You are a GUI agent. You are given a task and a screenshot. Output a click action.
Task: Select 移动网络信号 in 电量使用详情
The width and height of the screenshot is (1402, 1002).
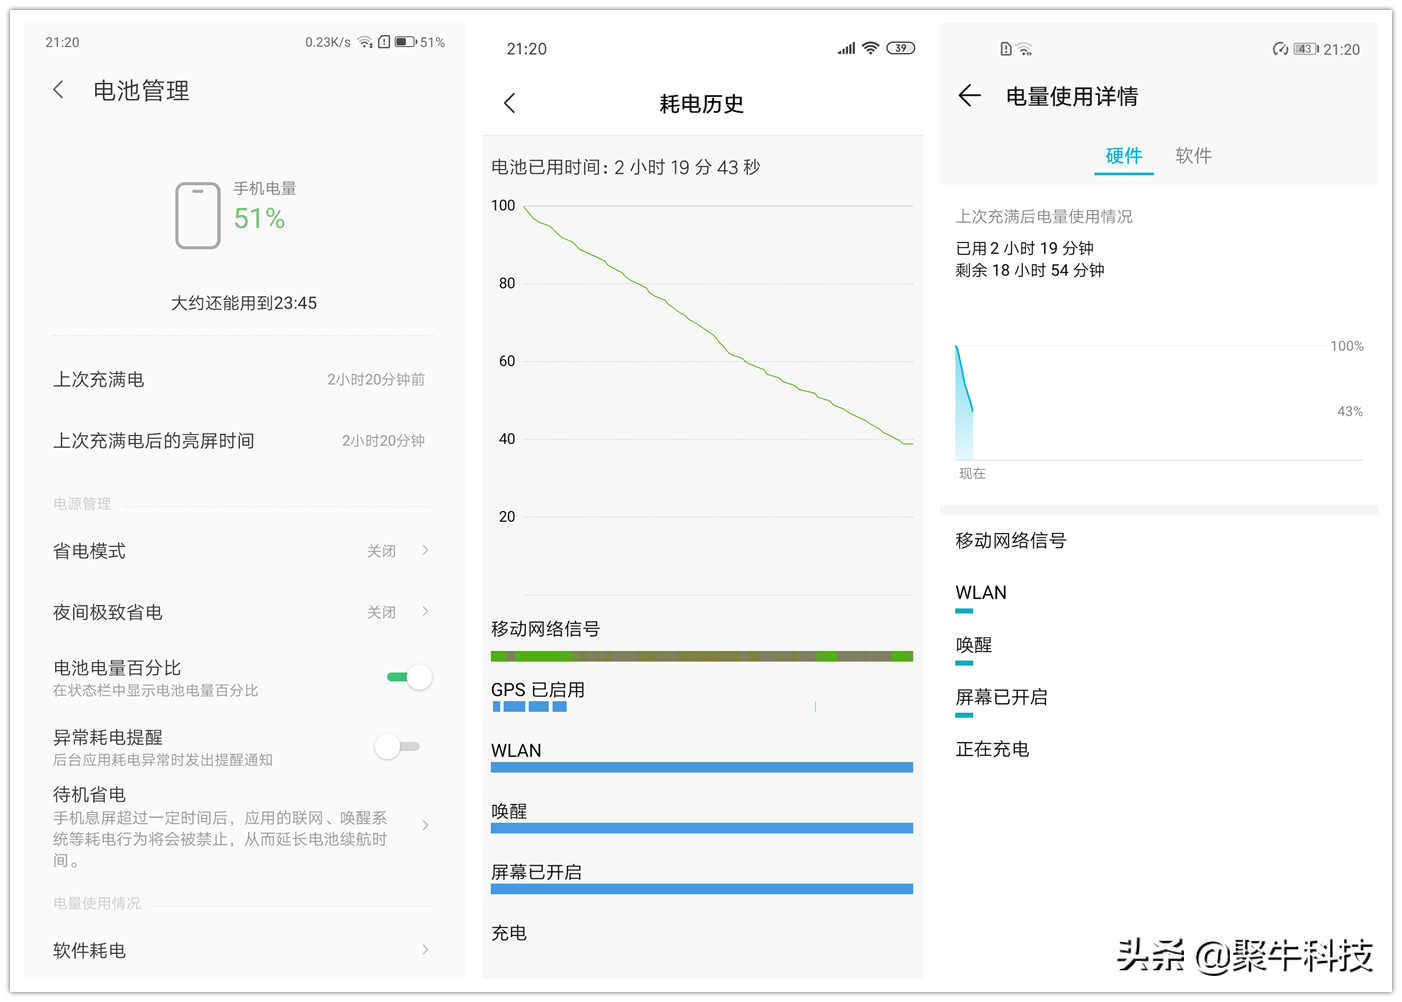[x=1011, y=541]
